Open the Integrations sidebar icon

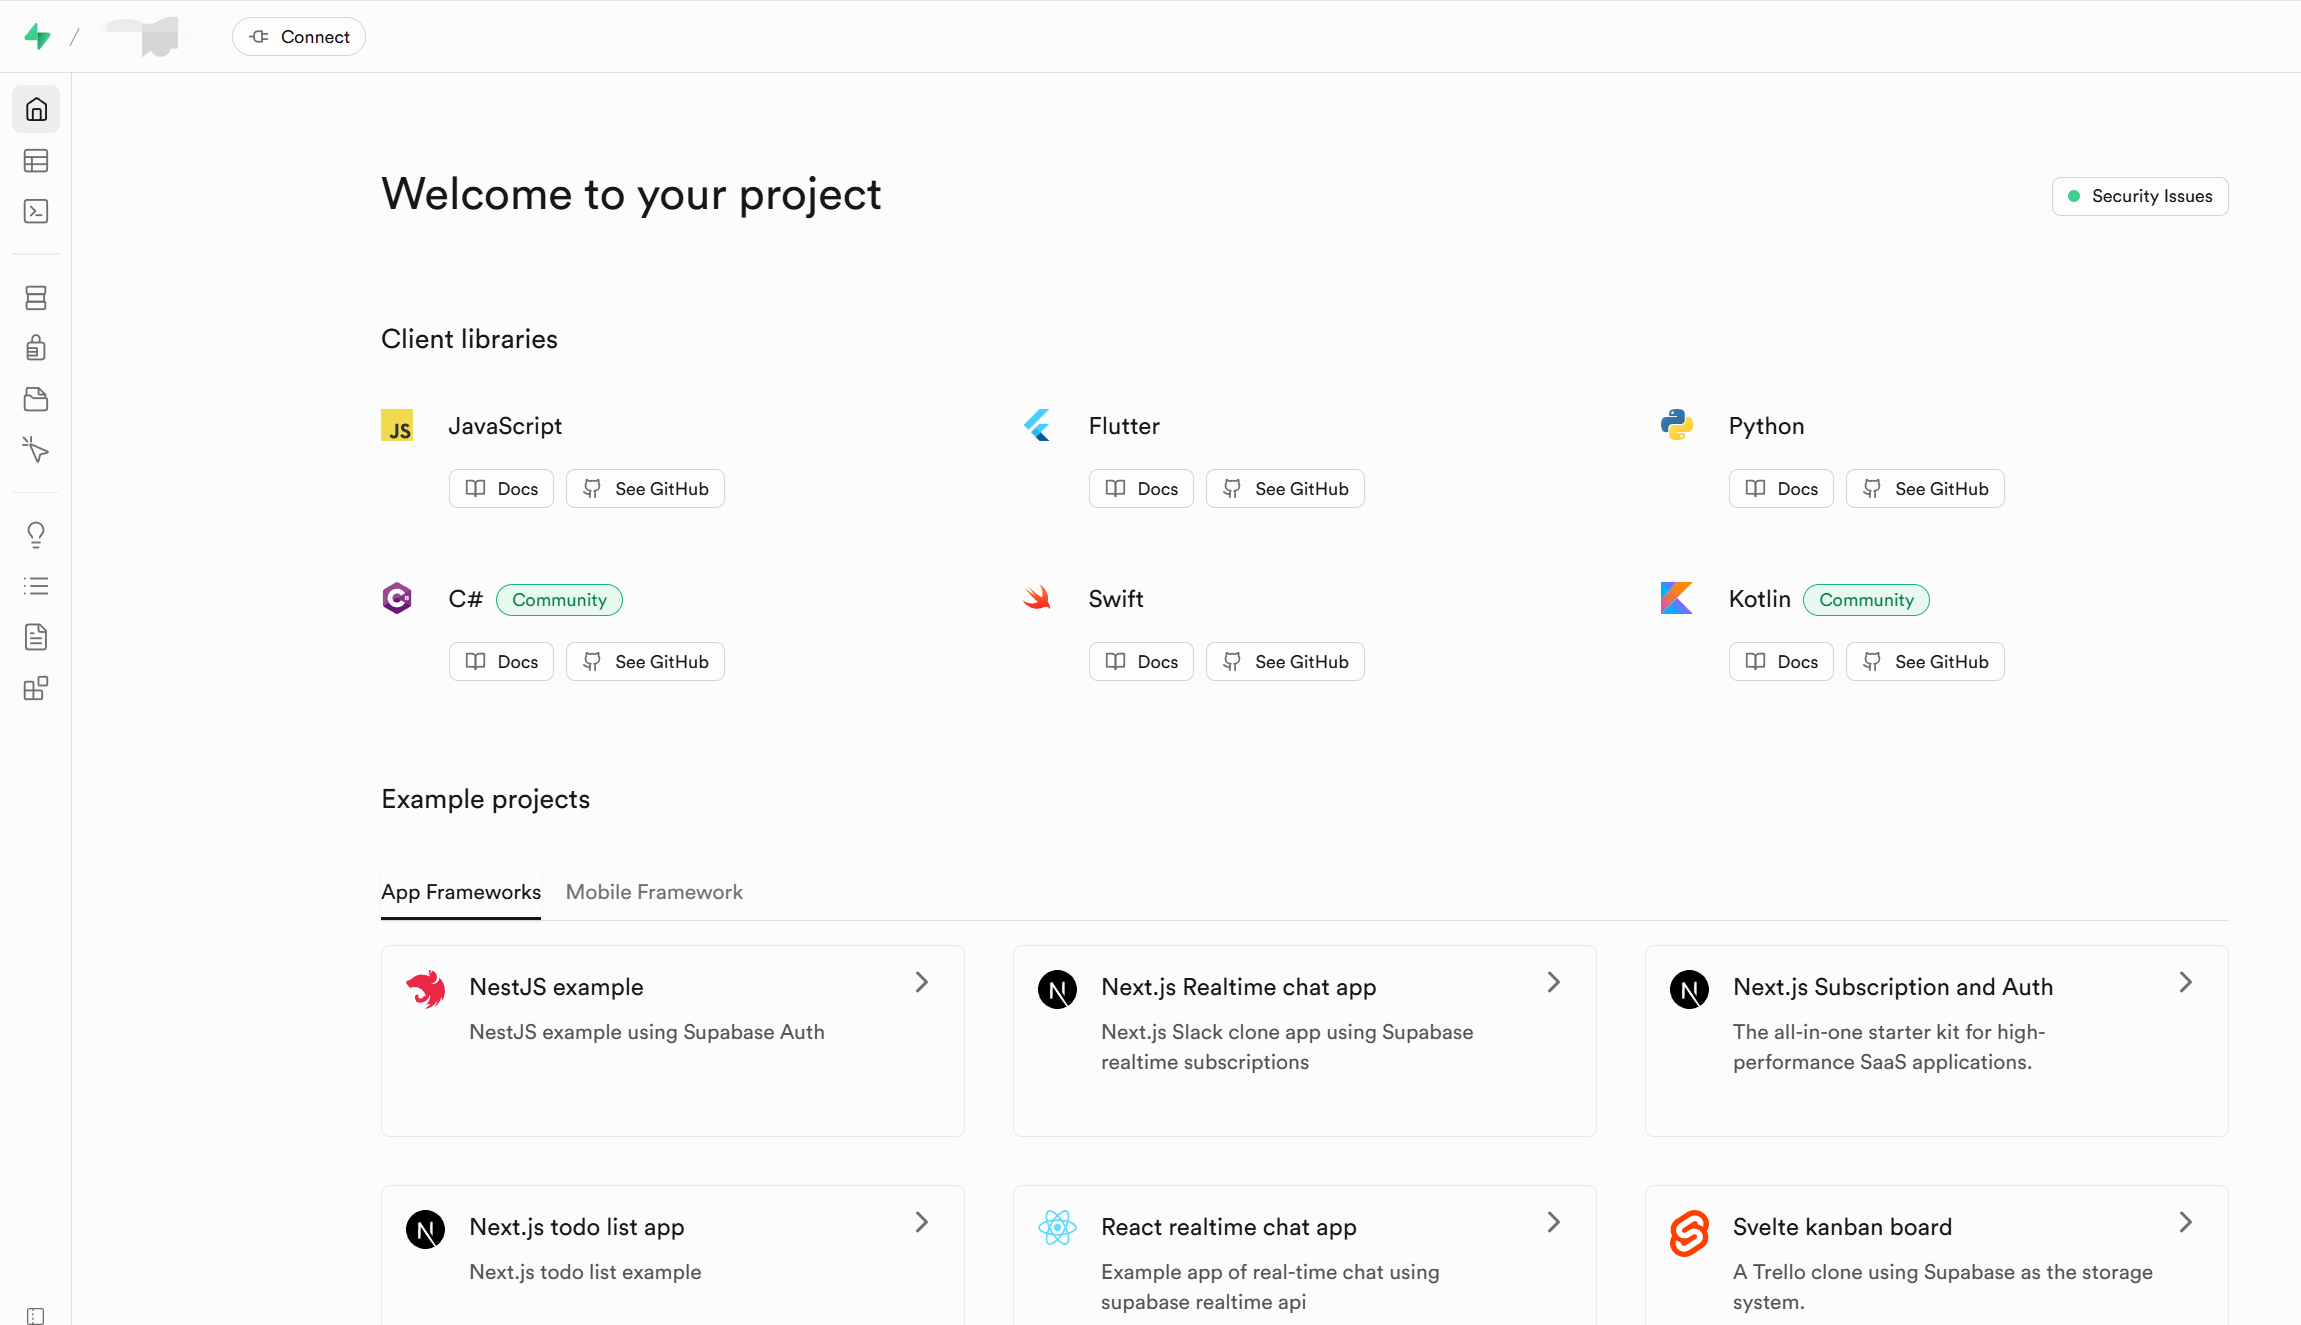tap(36, 688)
